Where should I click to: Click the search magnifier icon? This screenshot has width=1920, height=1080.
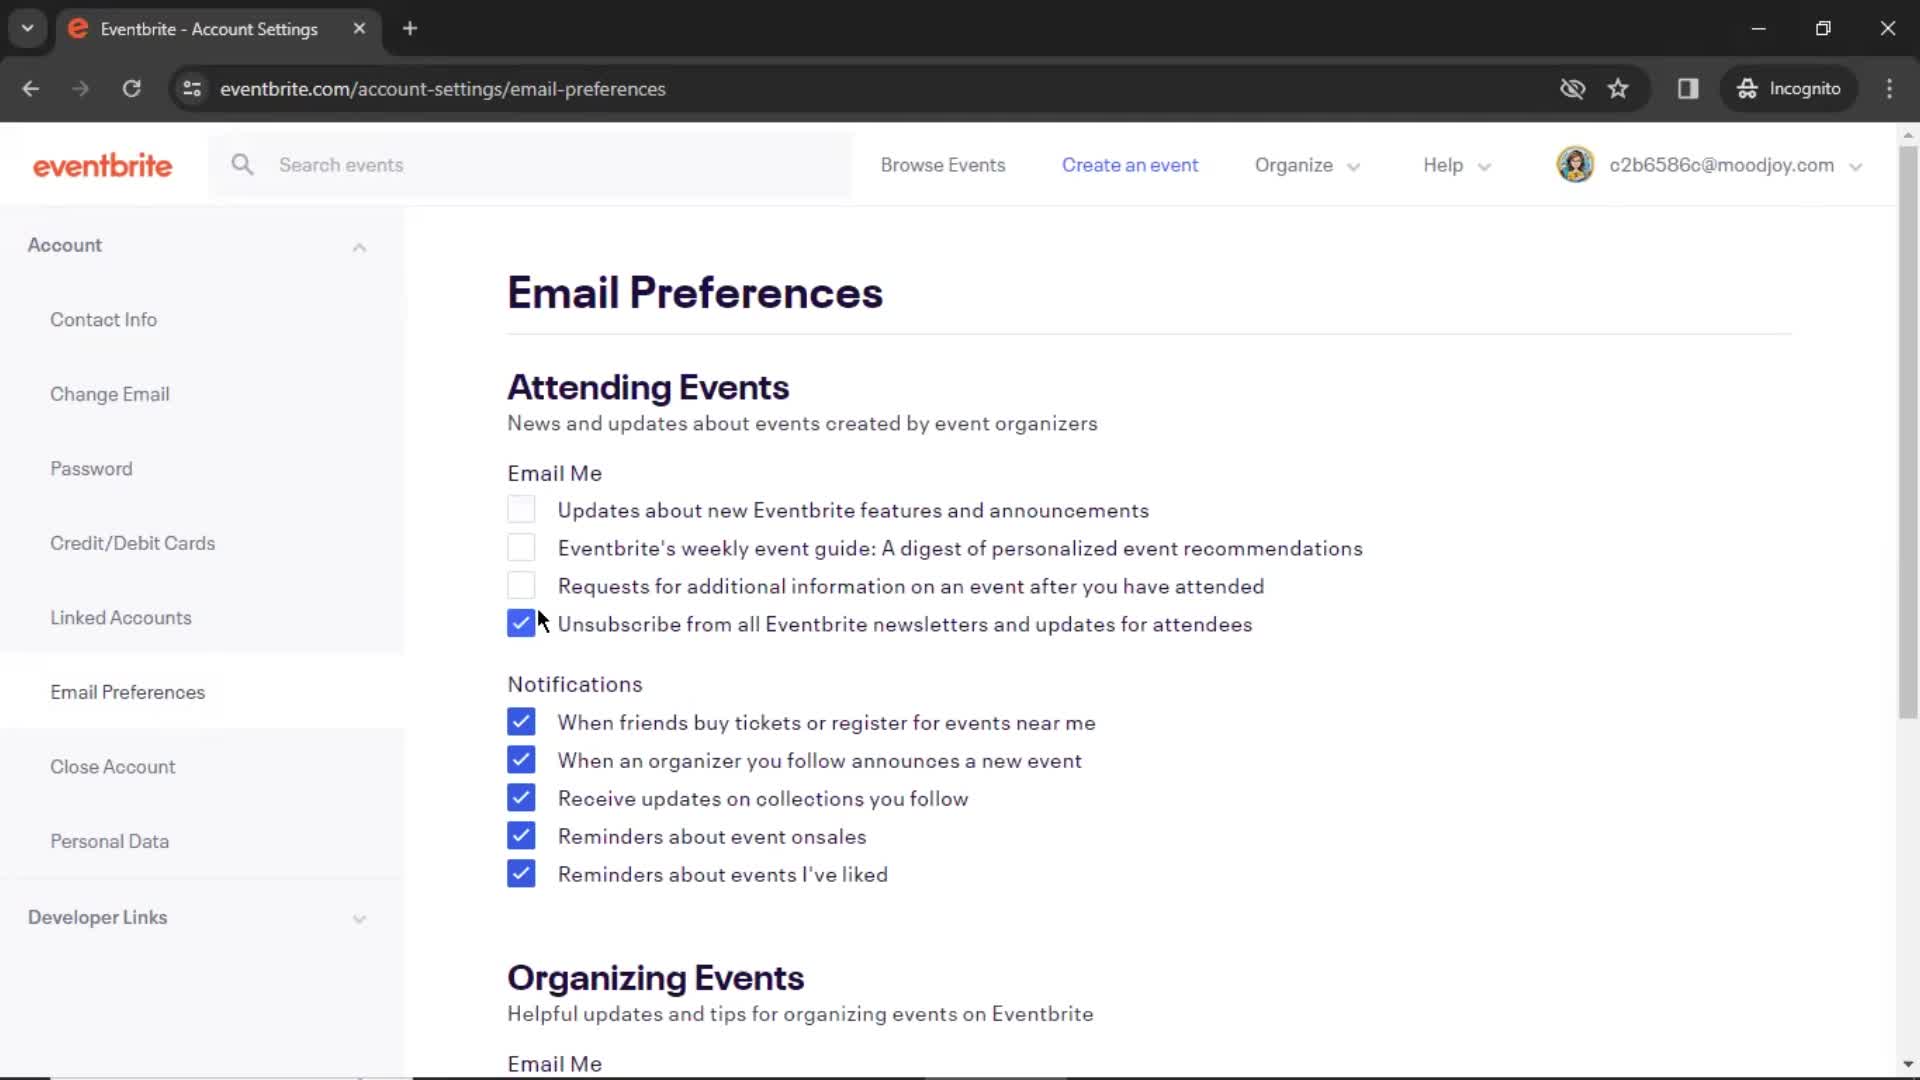[242, 164]
